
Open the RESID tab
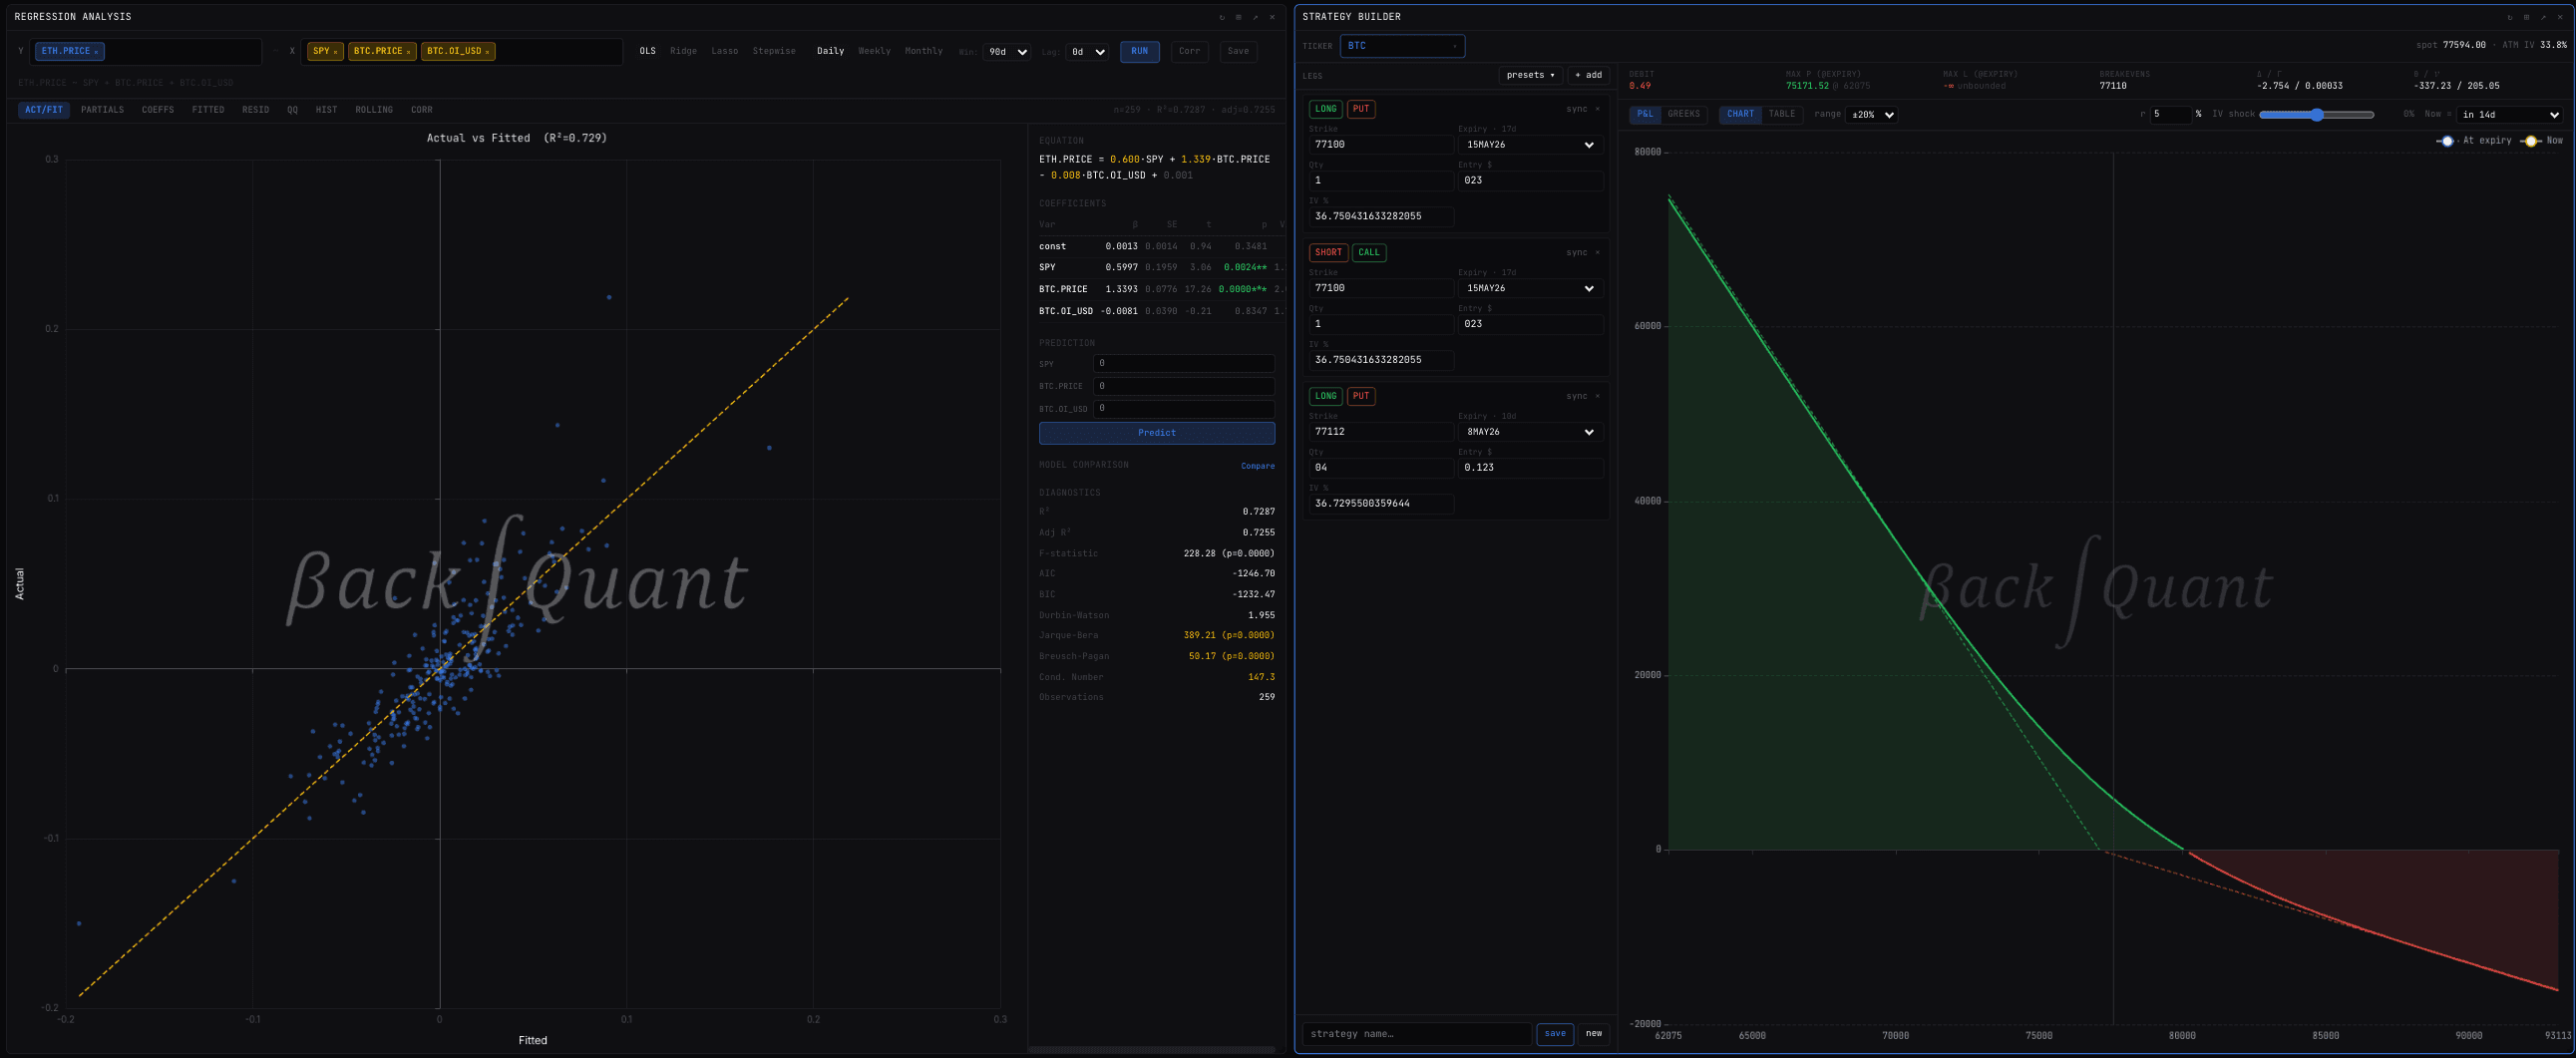click(255, 110)
